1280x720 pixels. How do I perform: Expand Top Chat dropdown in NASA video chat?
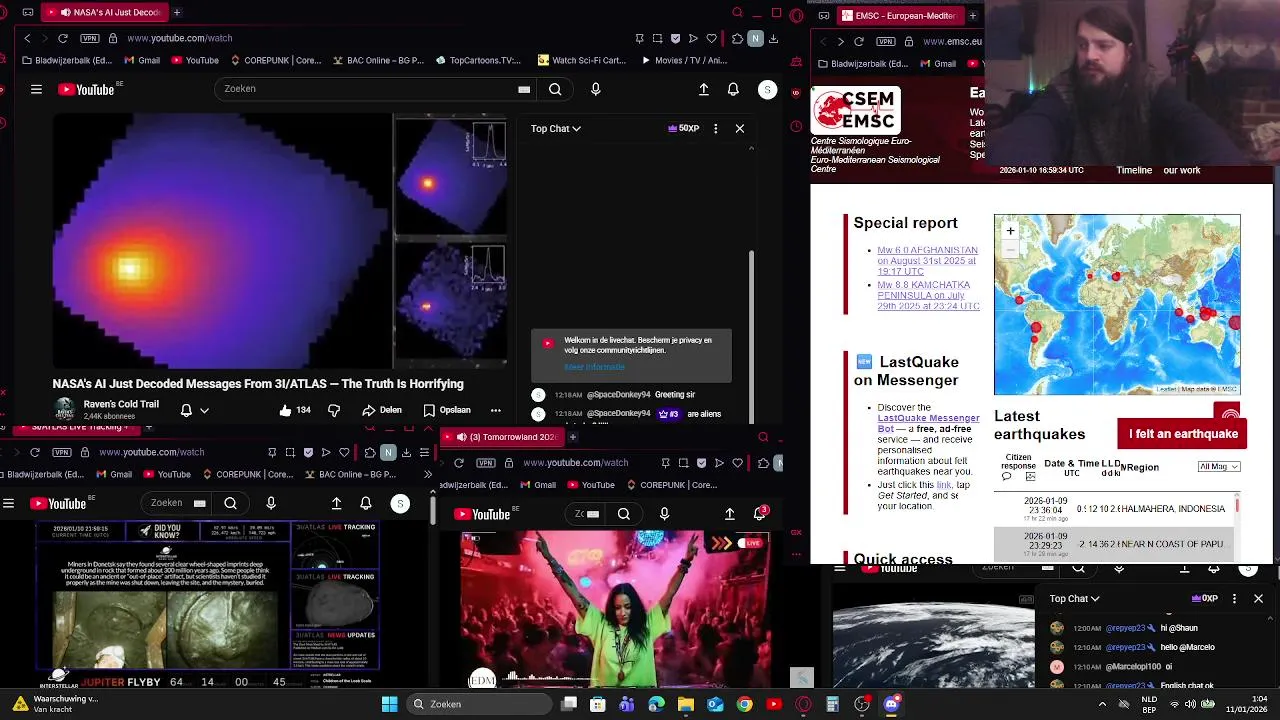[555, 128]
